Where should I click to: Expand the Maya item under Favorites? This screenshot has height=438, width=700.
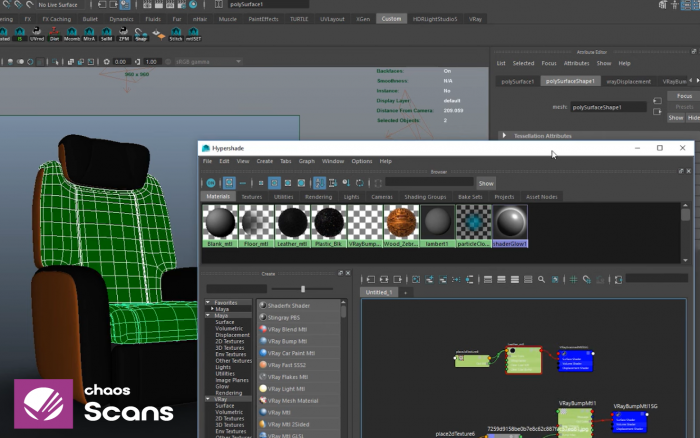point(212,309)
